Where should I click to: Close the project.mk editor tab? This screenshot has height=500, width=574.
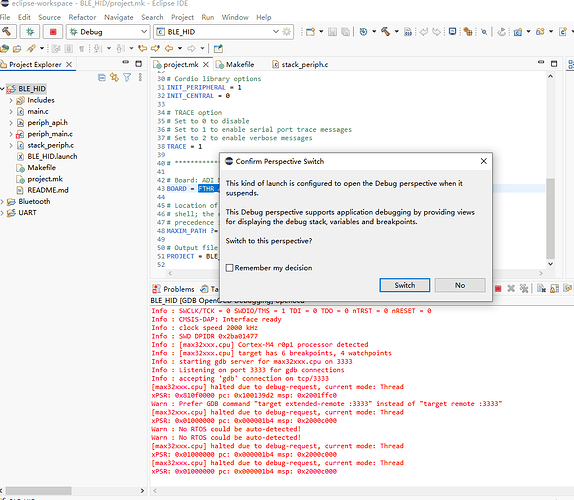206,64
